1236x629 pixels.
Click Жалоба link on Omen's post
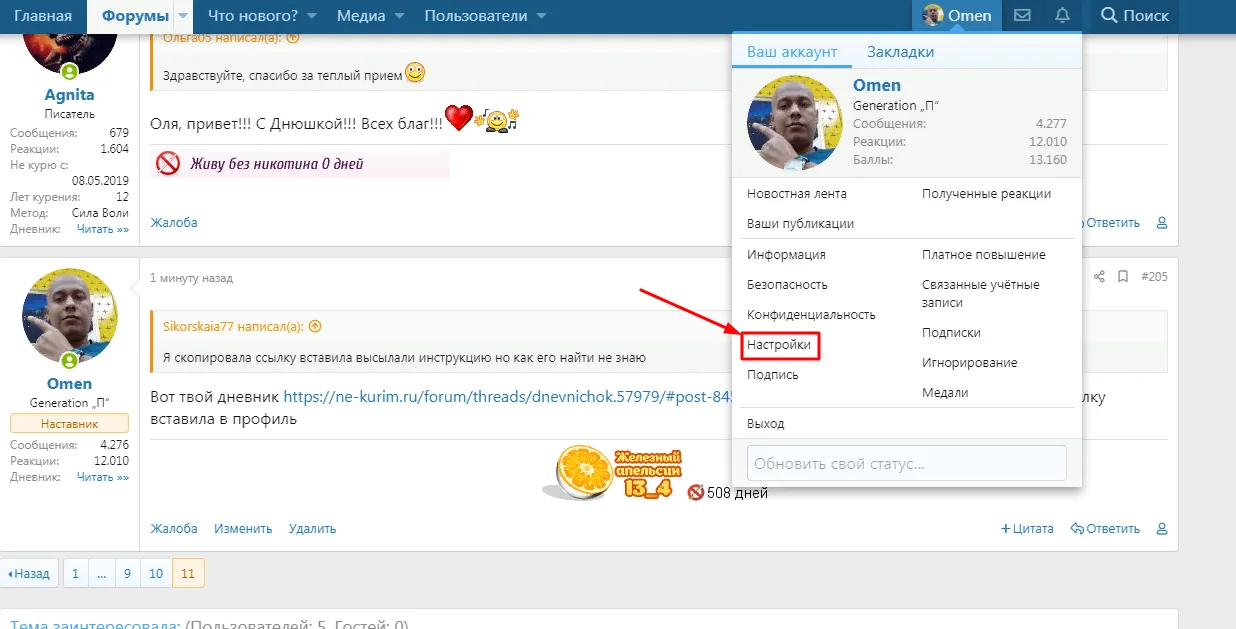pos(174,529)
